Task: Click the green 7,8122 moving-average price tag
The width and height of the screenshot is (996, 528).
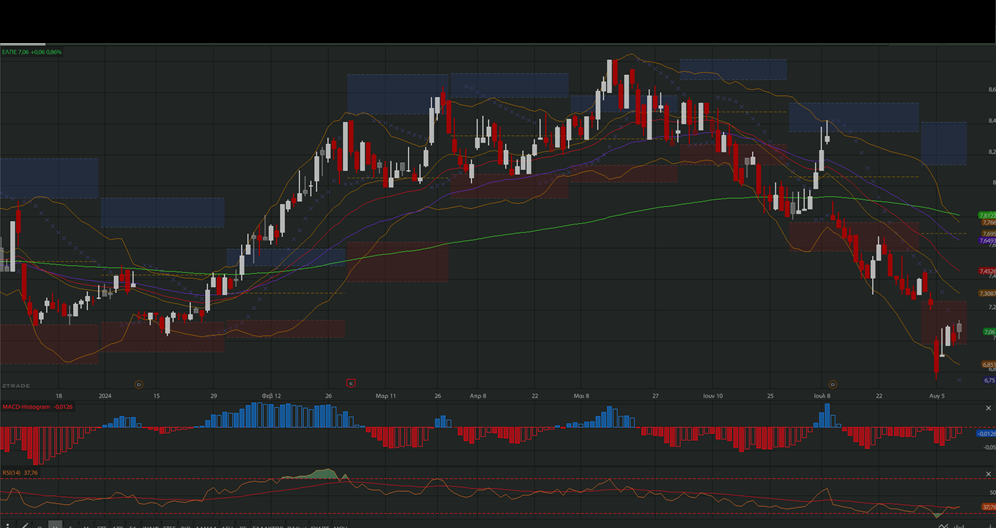Action: click(x=987, y=216)
